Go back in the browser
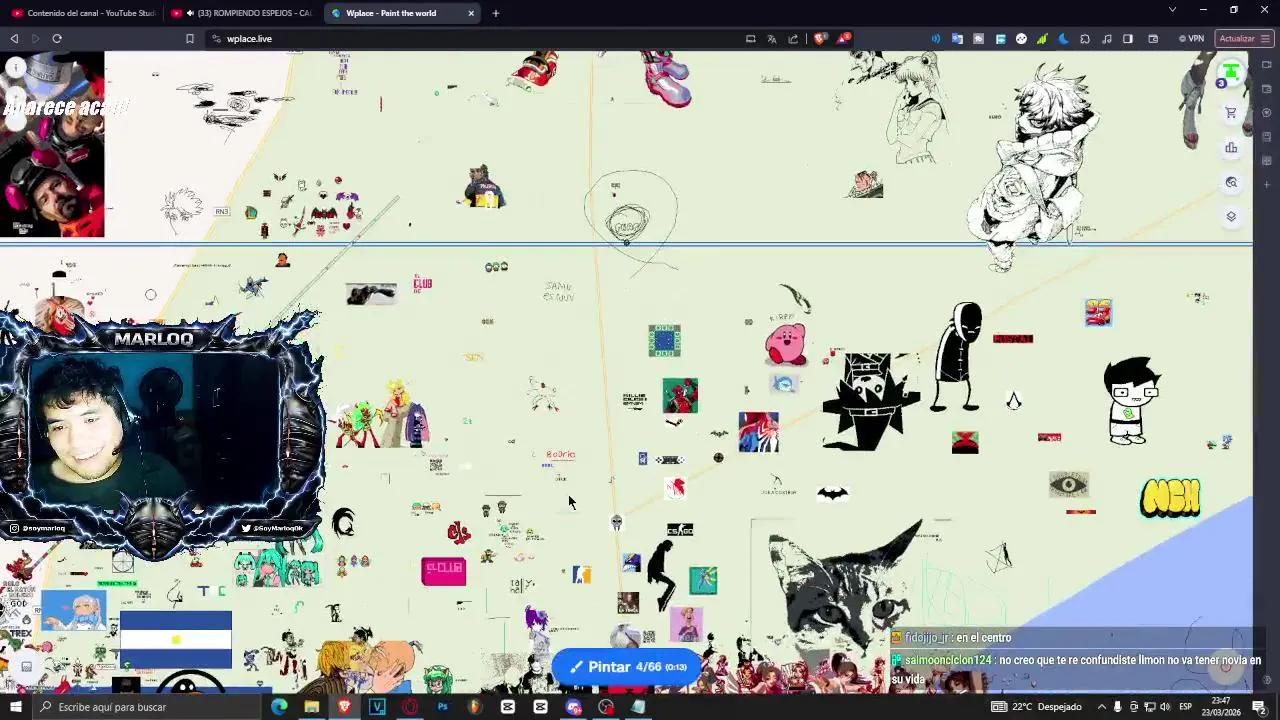Image resolution: width=1280 pixels, height=720 pixels. 14,39
